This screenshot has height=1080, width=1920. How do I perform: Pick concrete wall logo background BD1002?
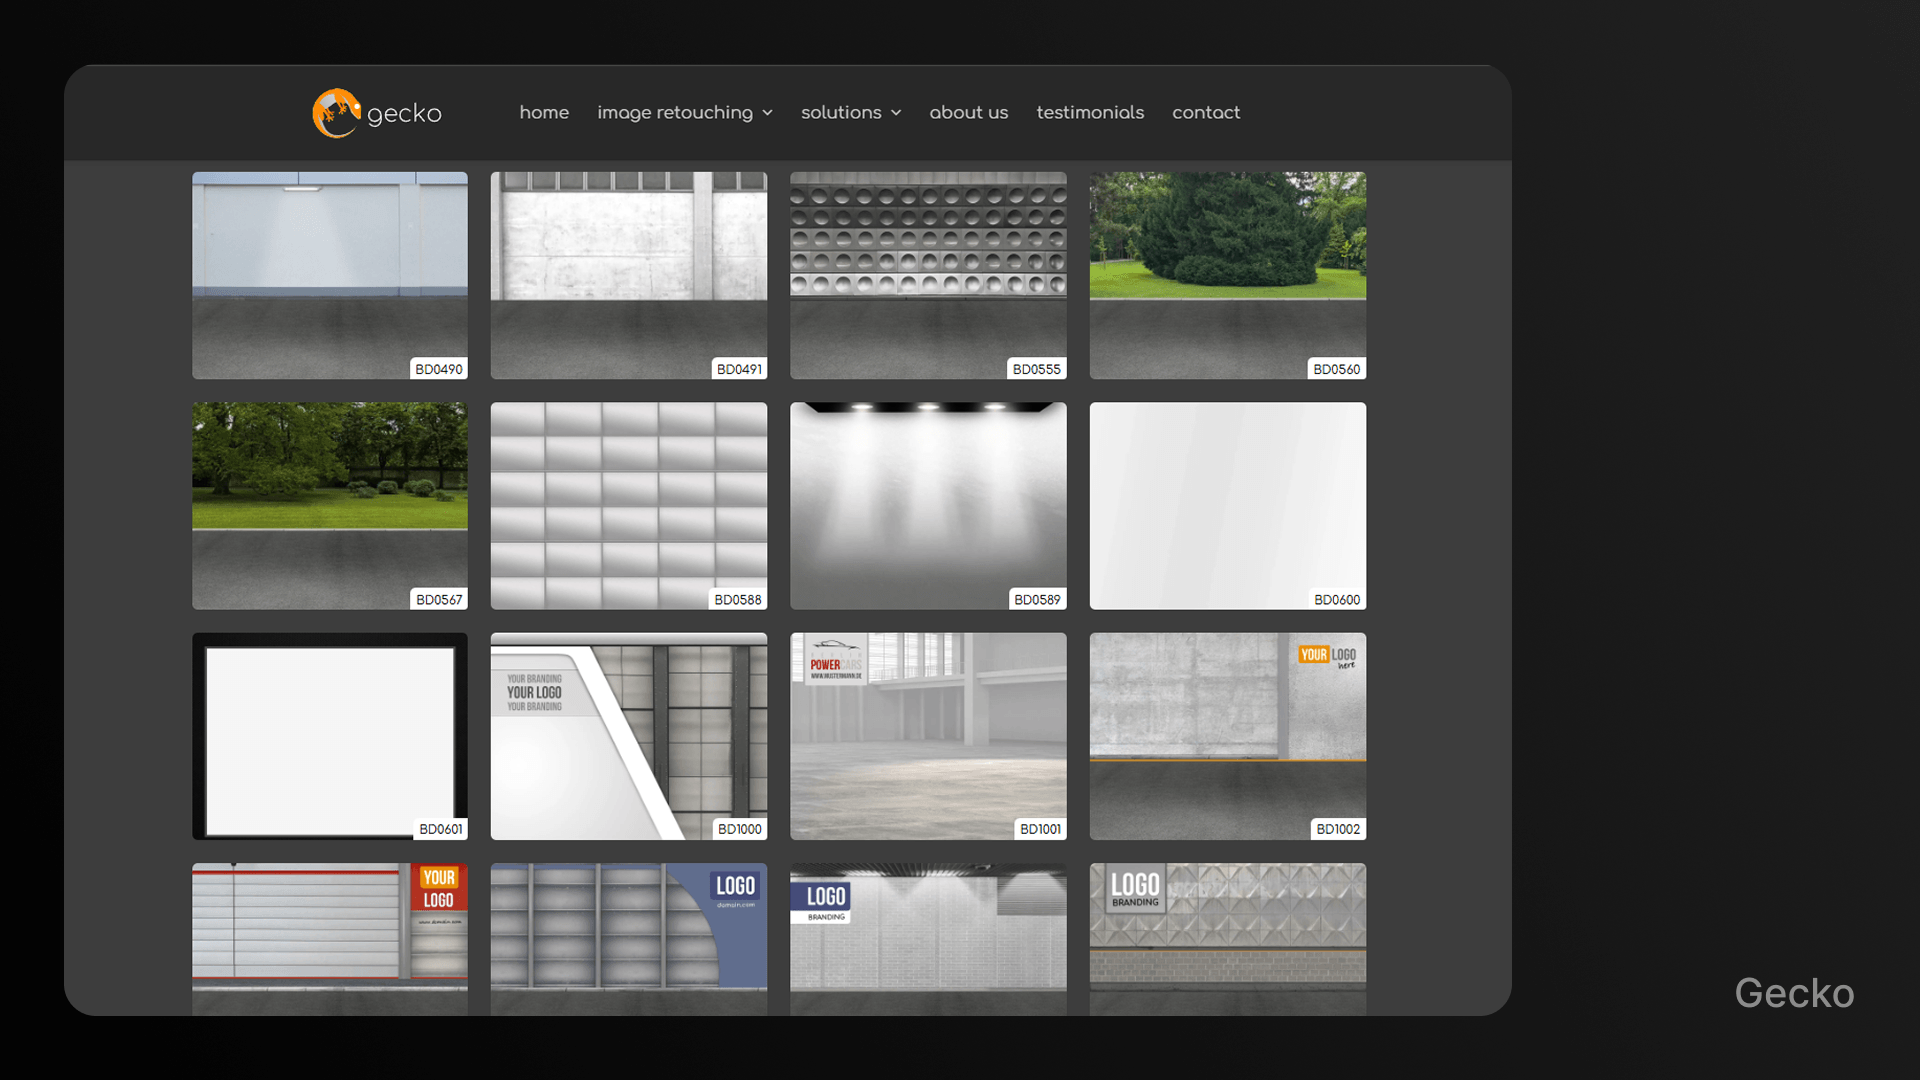[1227, 735]
